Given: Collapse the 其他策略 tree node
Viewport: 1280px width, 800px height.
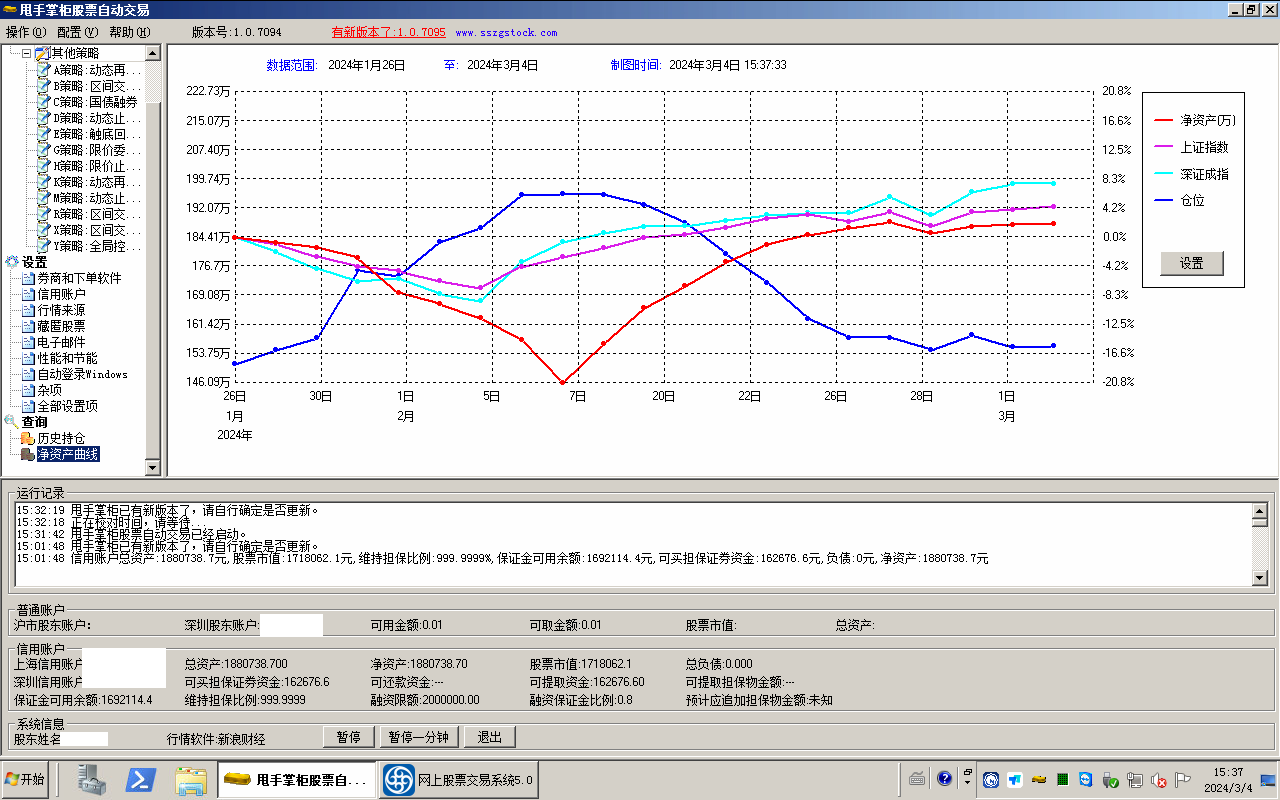Looking at the screenshot, I should pos(26,54).
